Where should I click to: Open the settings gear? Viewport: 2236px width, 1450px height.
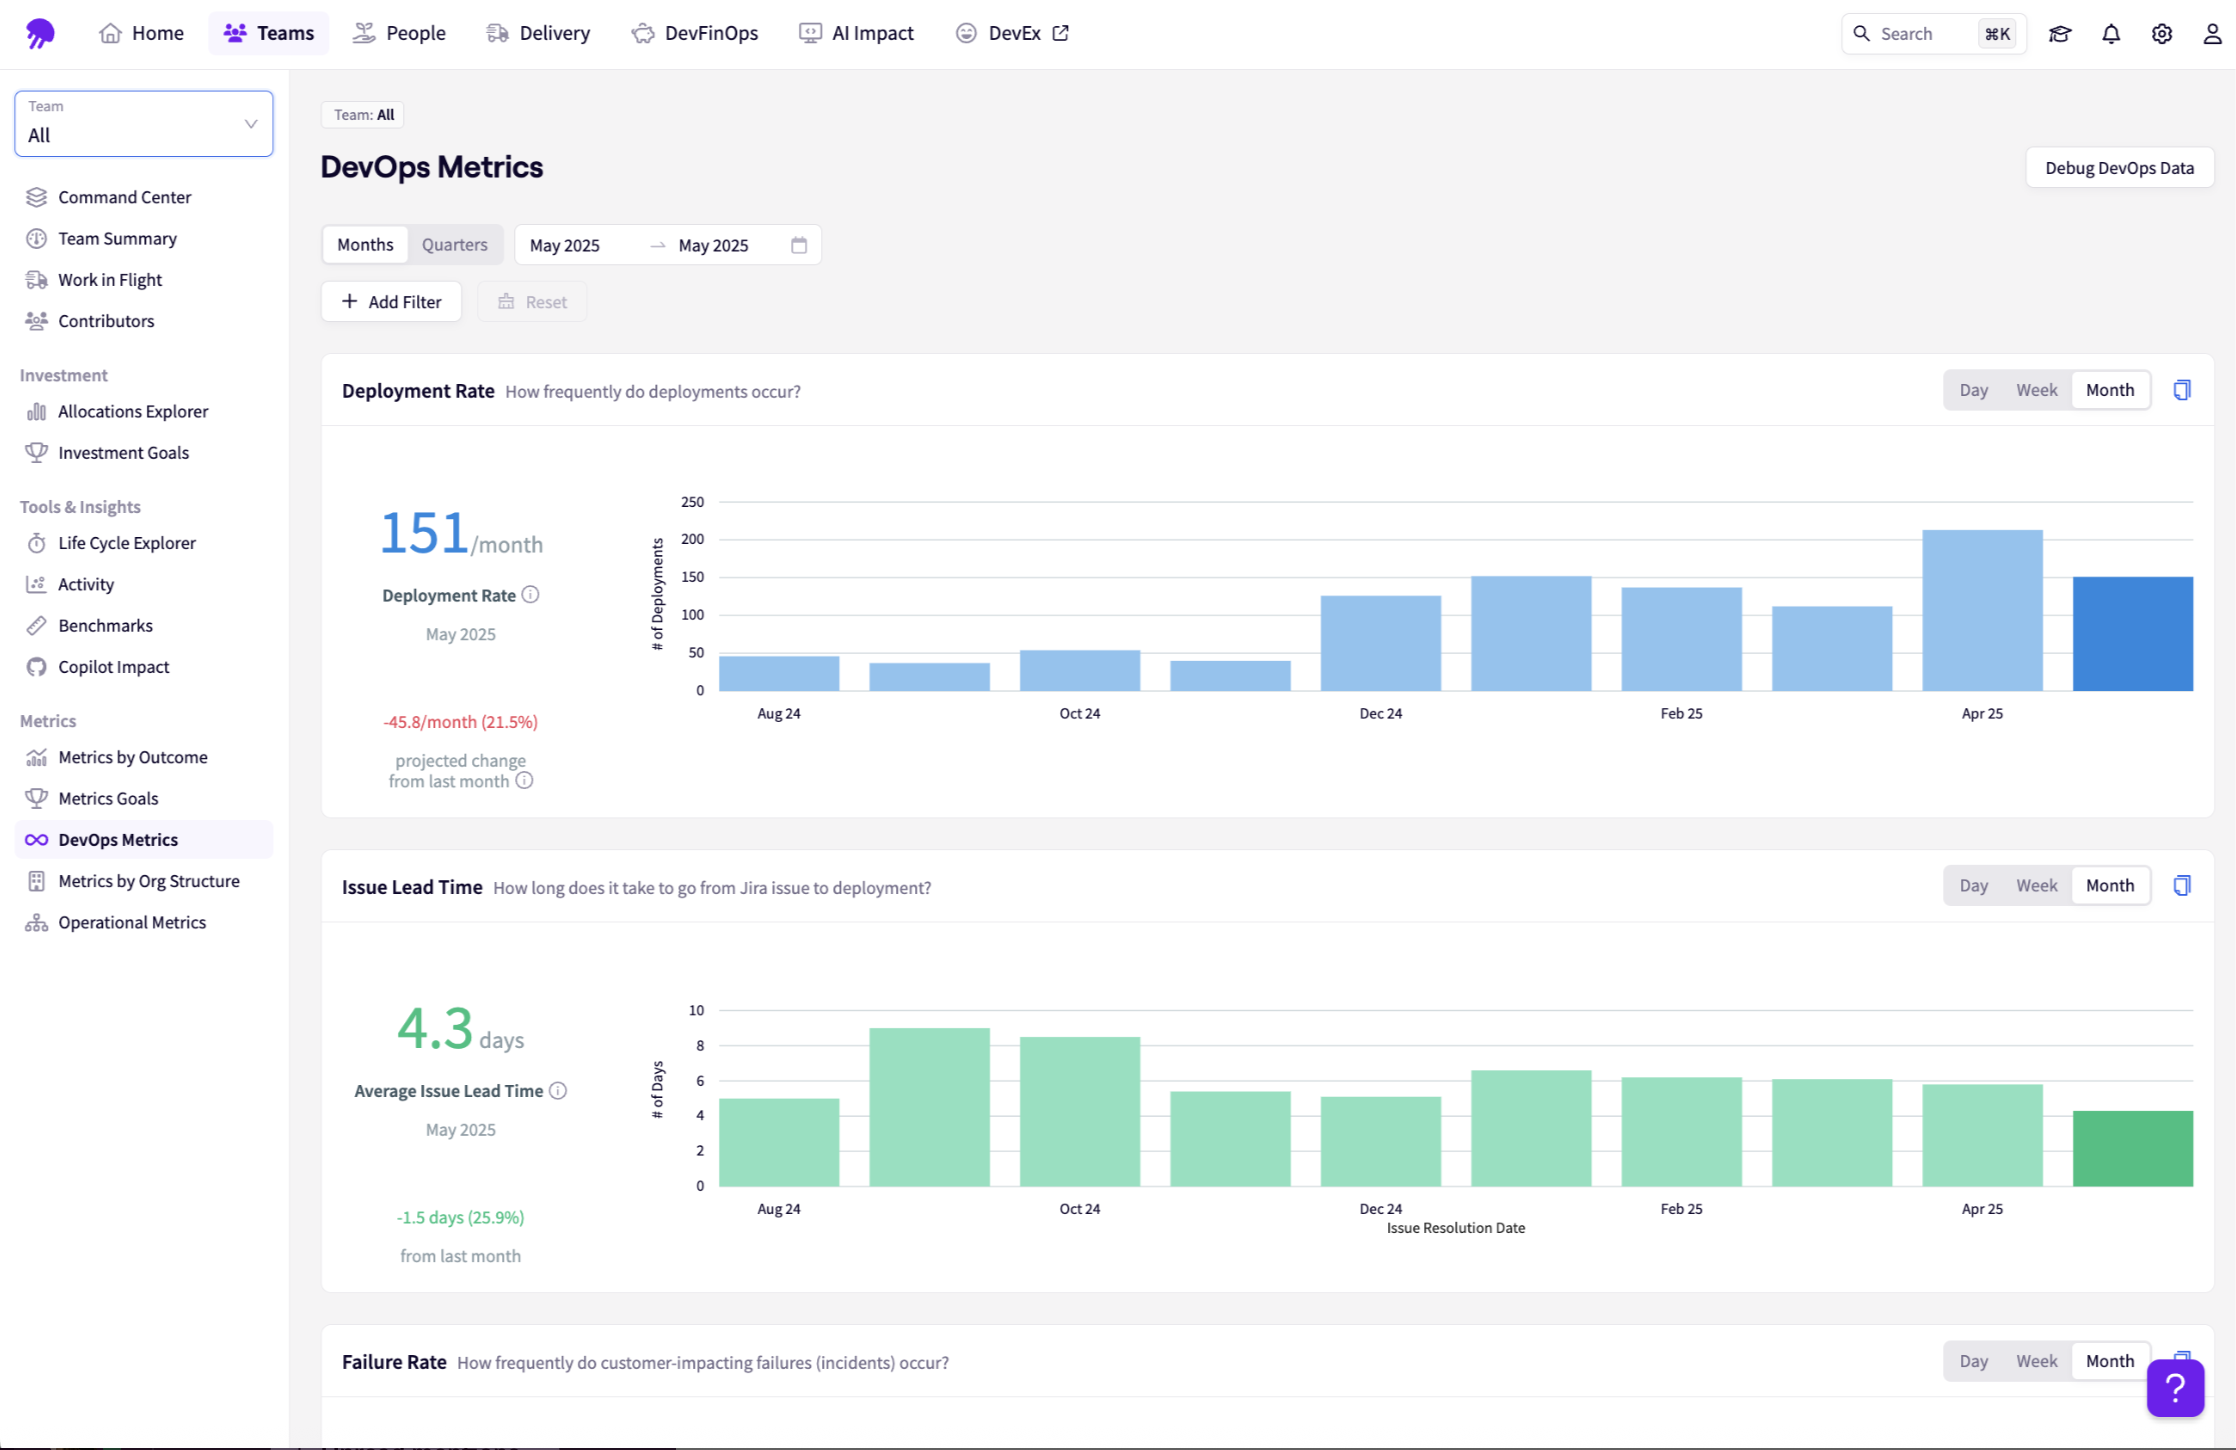(x=2161, y=33)
